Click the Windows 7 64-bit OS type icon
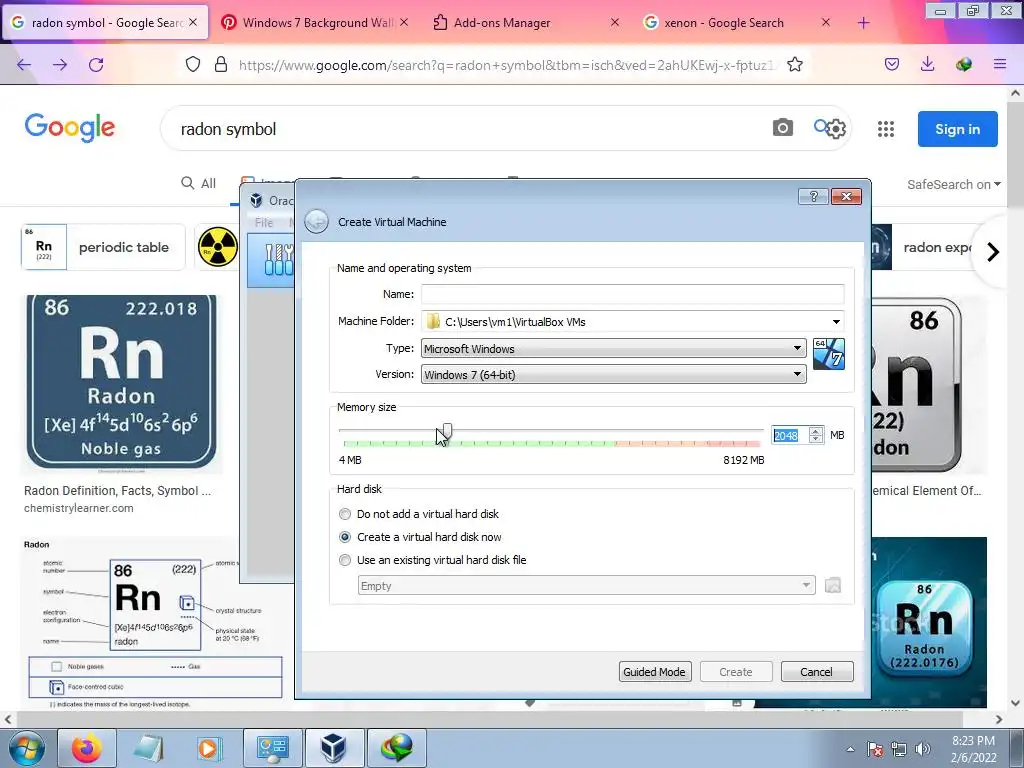The height and width of the screenshot is (768, 1024). tap(829, 354)
